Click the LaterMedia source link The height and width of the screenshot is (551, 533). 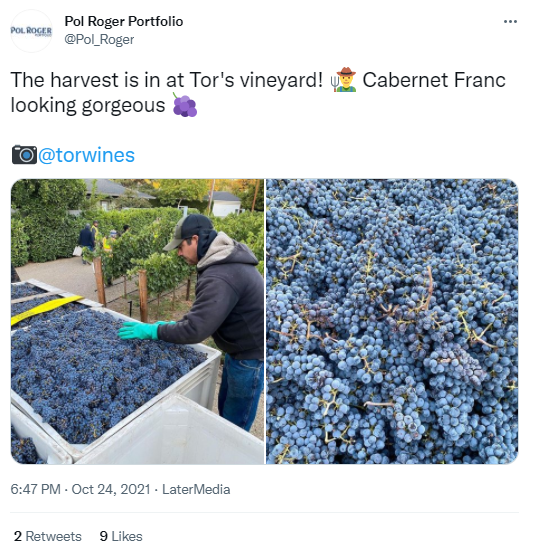pos(196,489)
